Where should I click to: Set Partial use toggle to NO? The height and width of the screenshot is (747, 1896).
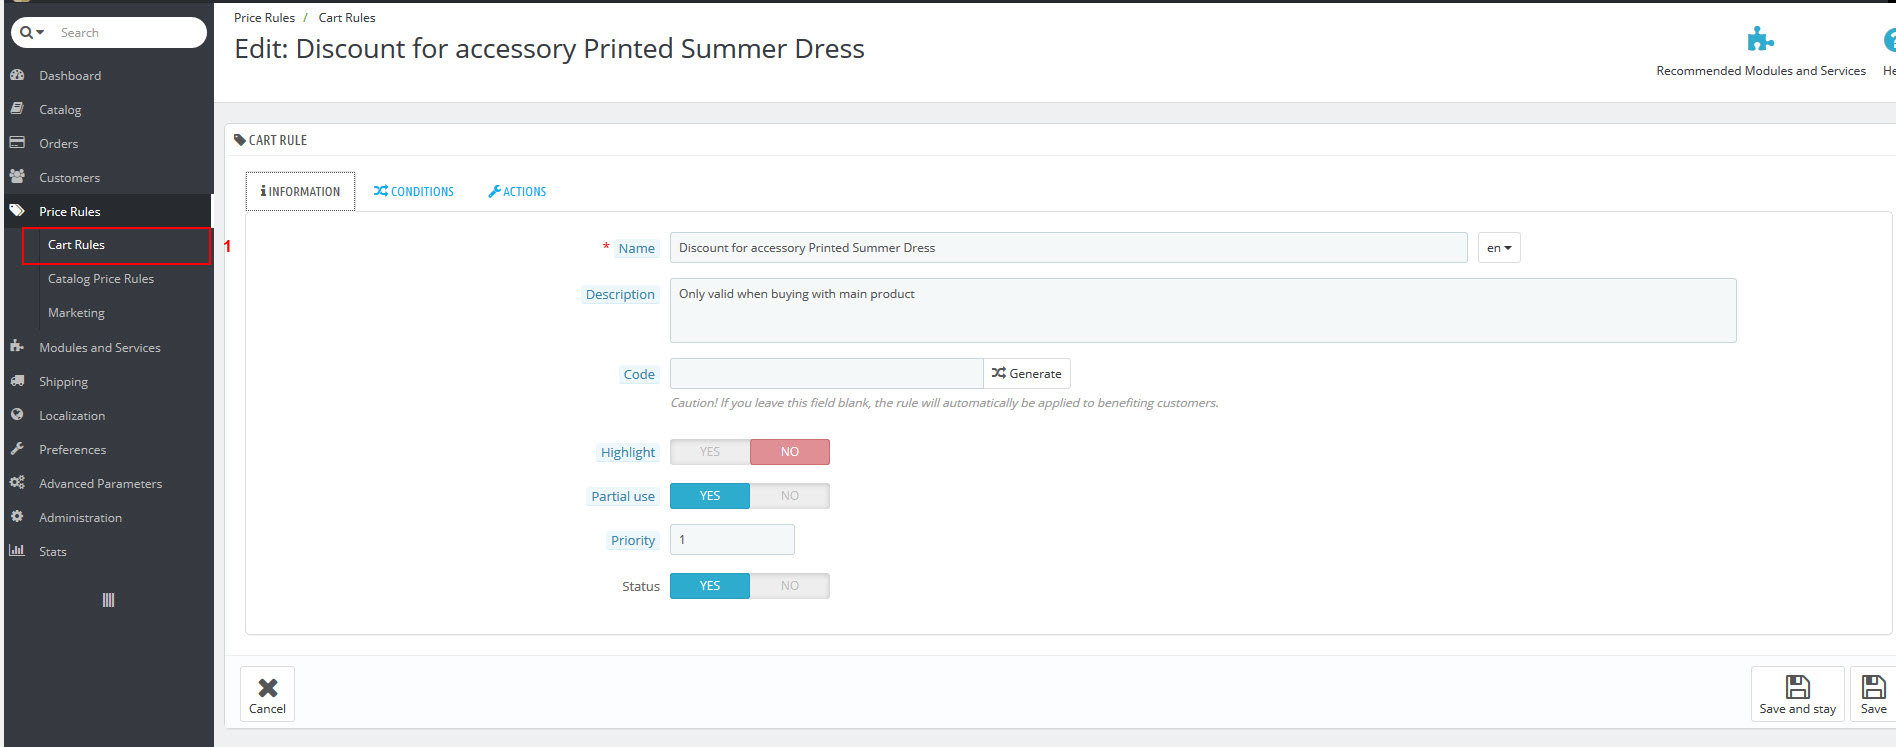coord(789,496)
